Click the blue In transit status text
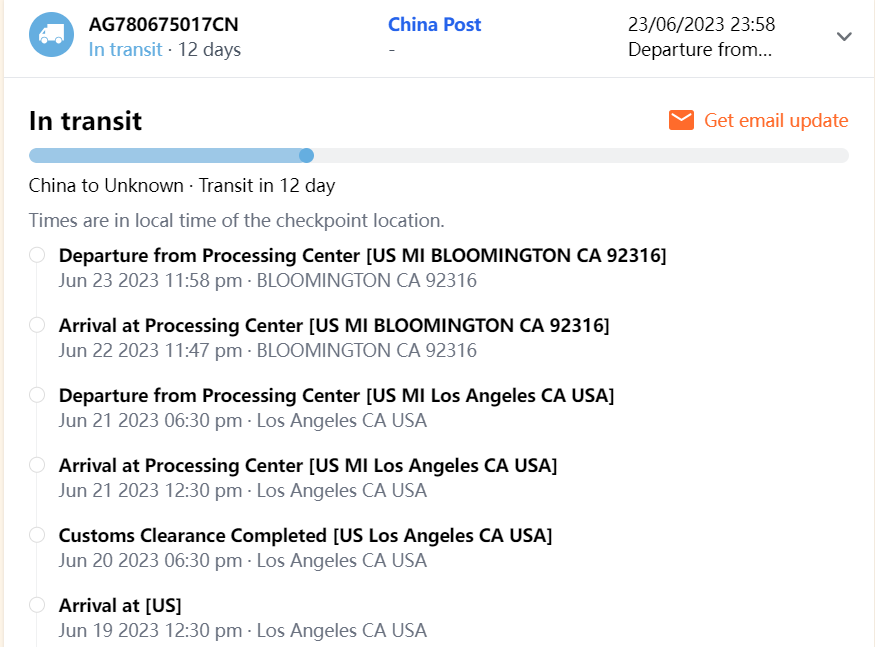The image size is (875, 647). [125, 49]
